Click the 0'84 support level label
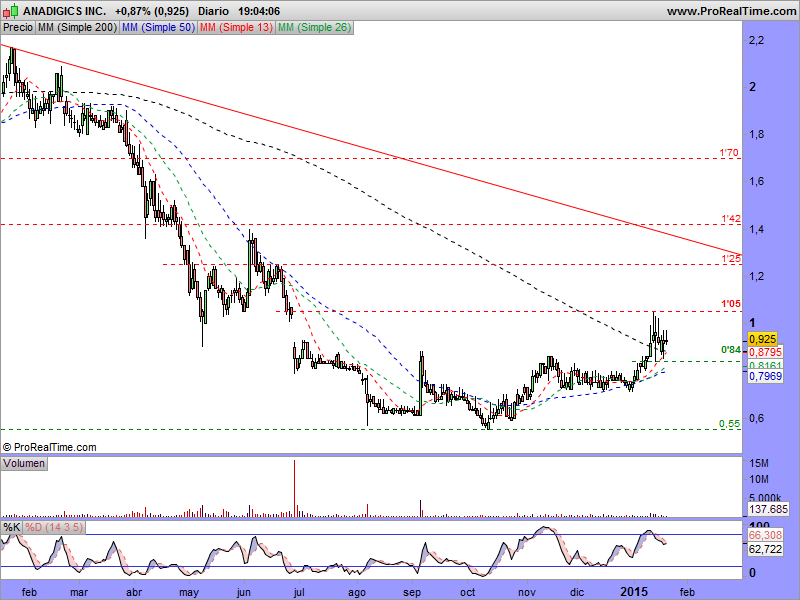The height and width of the screenshot is (600, 800). [731, 349]
